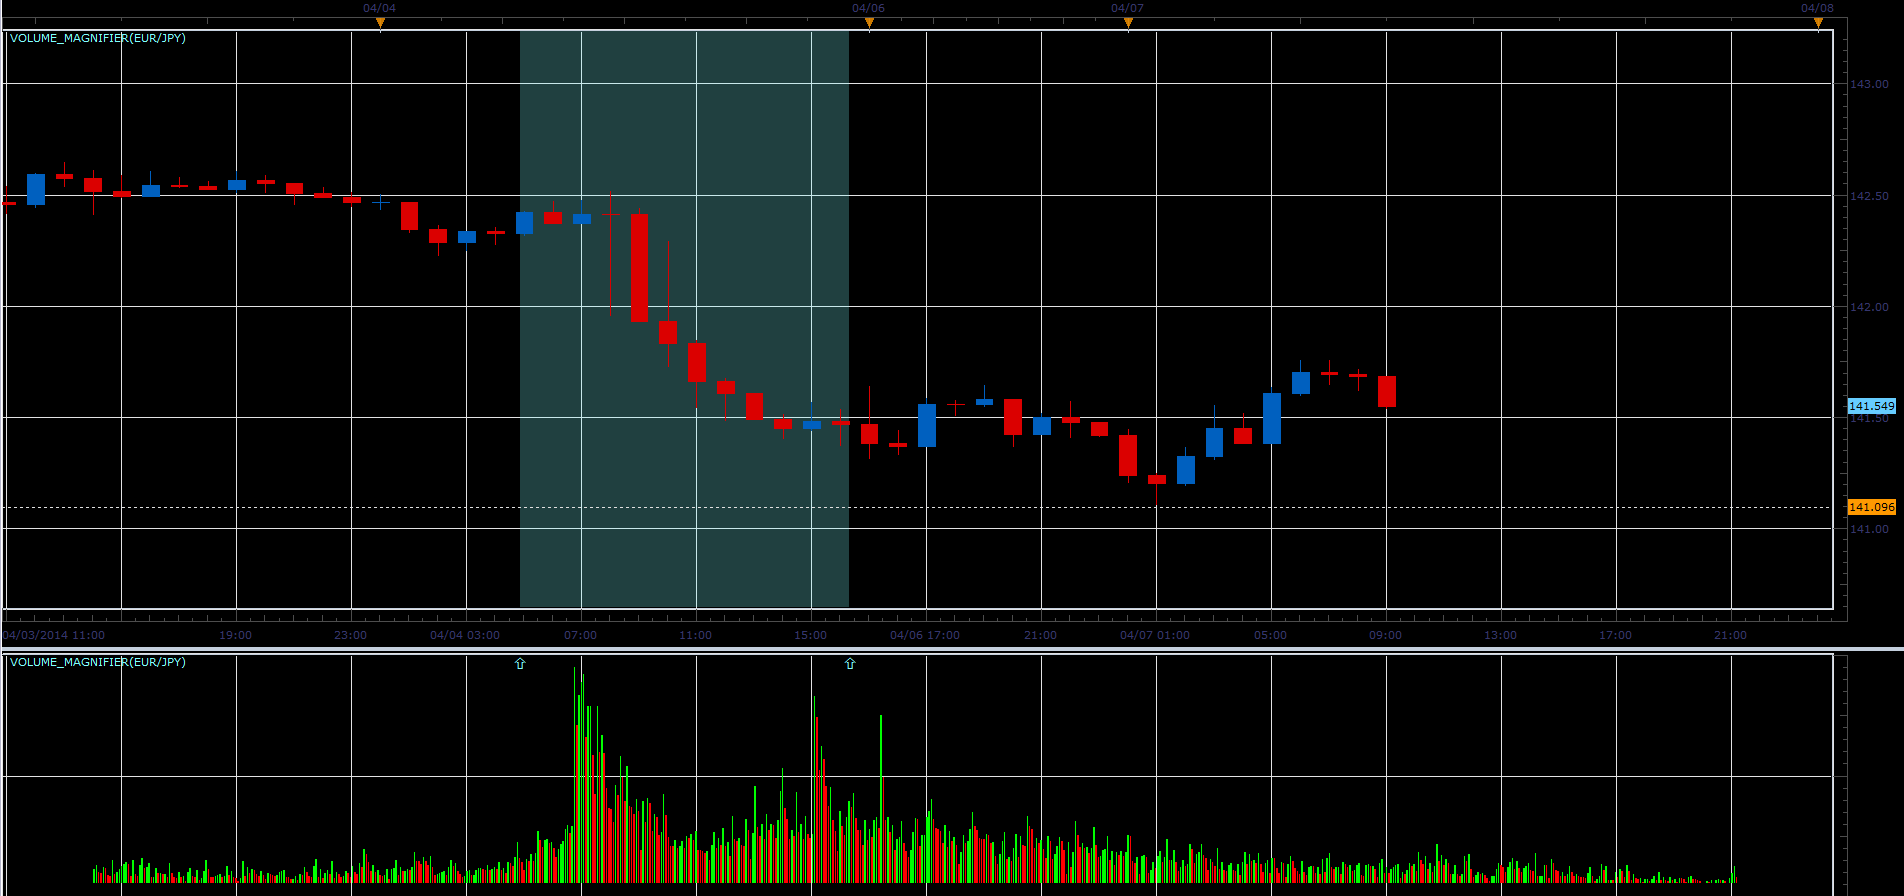Click the 09:00 time axis label

pyautogui.click(x=1386, y=635)
